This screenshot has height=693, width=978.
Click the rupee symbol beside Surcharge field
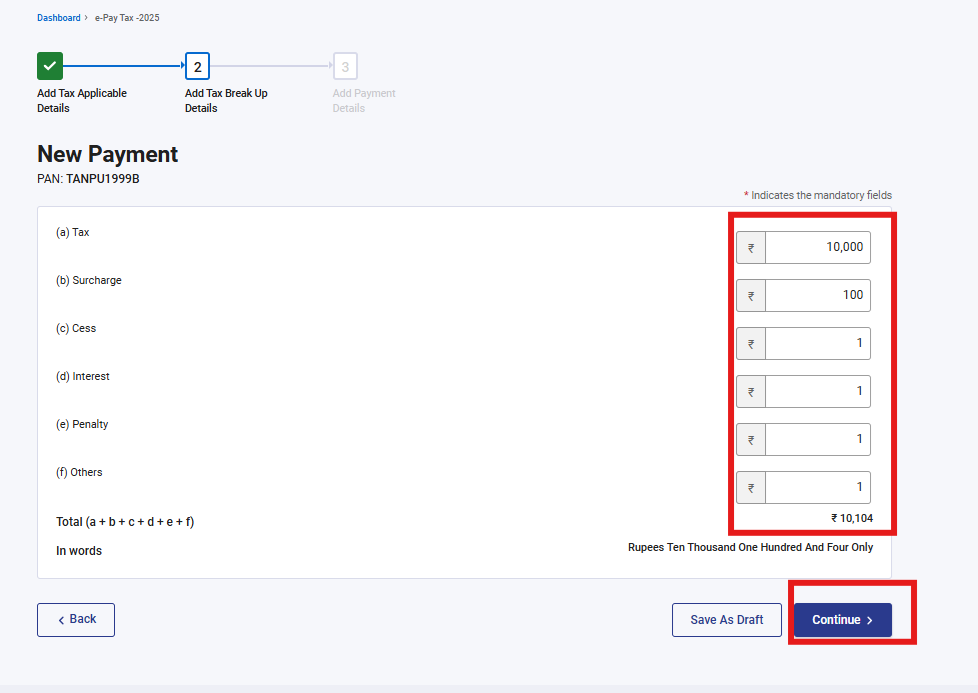pyautogui.click(x=751, y=296)
